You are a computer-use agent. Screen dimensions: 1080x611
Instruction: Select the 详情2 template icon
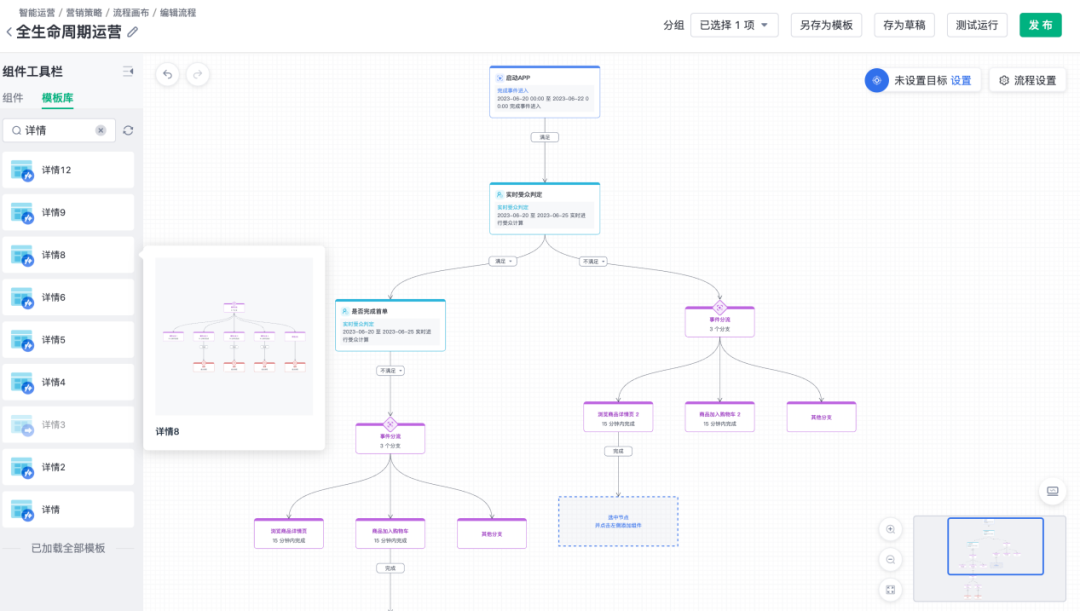coord(22,468)
